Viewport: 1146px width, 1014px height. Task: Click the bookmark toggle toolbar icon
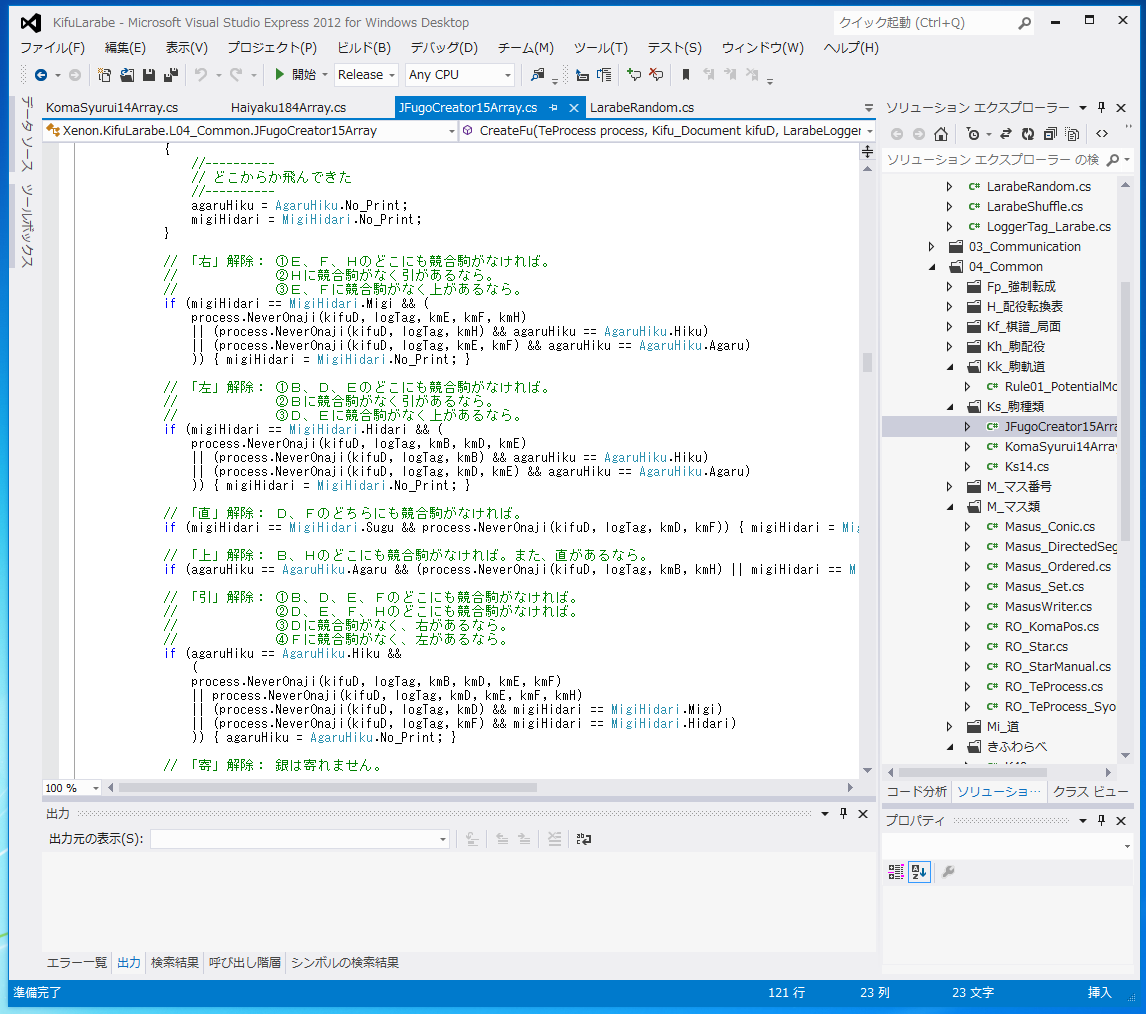(x=686, y=75)
